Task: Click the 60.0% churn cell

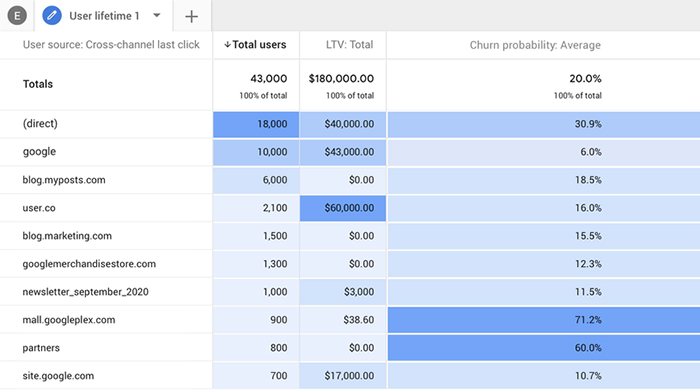Action: 544,348
